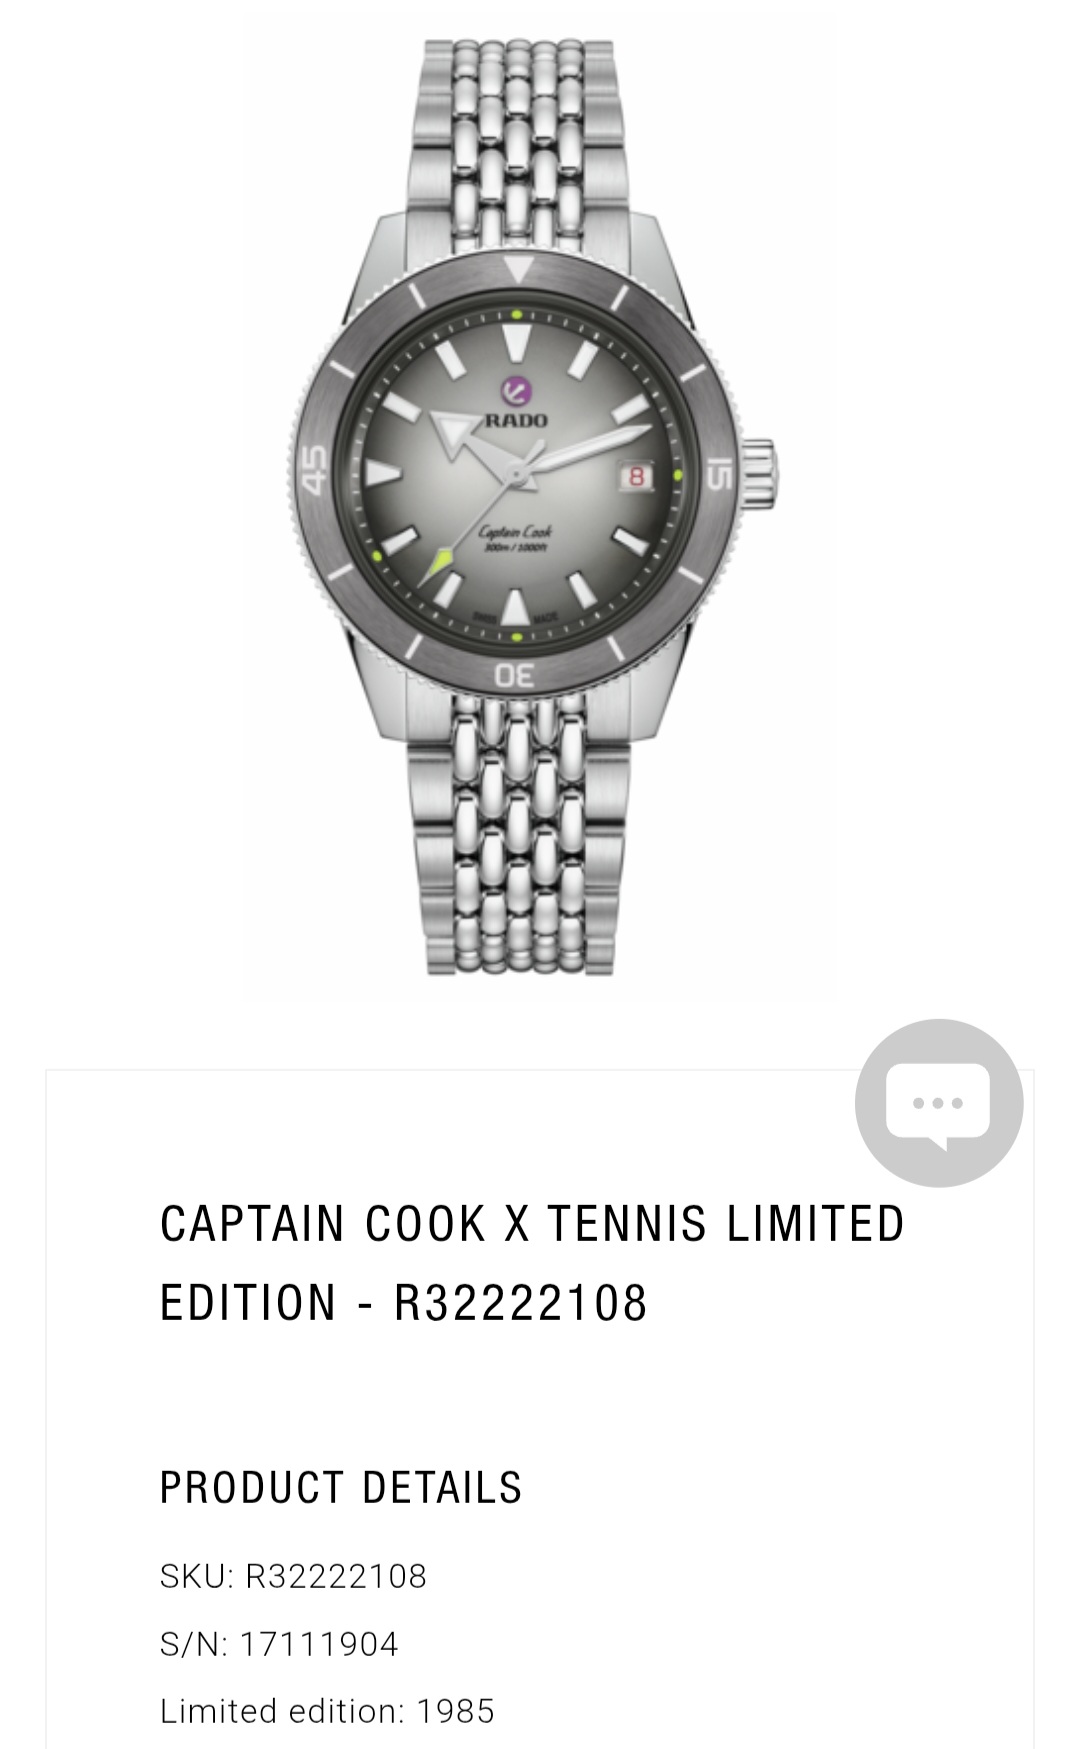
Task: Click the date window showing 8
Action: point(636,476)
